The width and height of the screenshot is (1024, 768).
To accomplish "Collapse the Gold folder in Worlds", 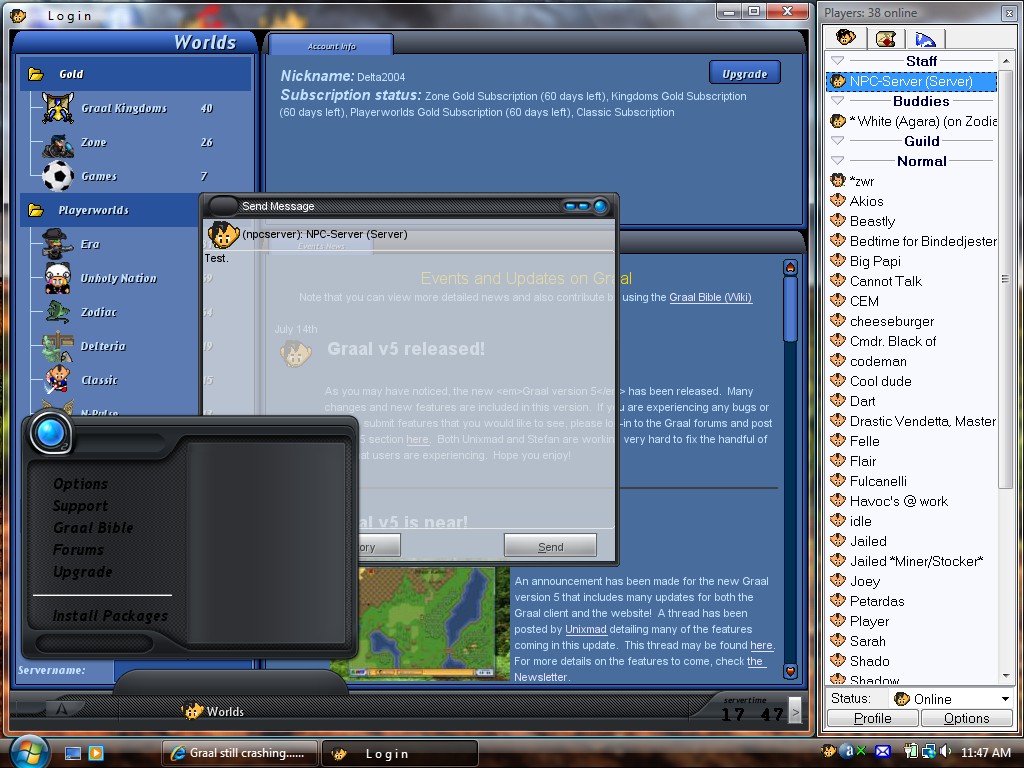I will 36,74.
